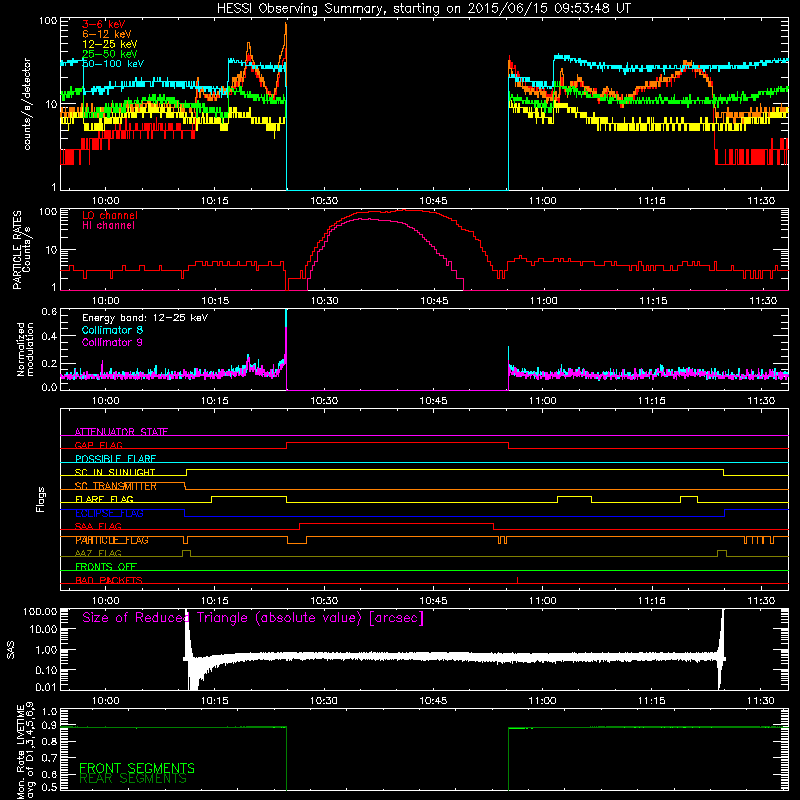The width and height of the screenshot is (800, 800).
Task: Click the HESSI Observing Summary title text
Action: (423, 8)
